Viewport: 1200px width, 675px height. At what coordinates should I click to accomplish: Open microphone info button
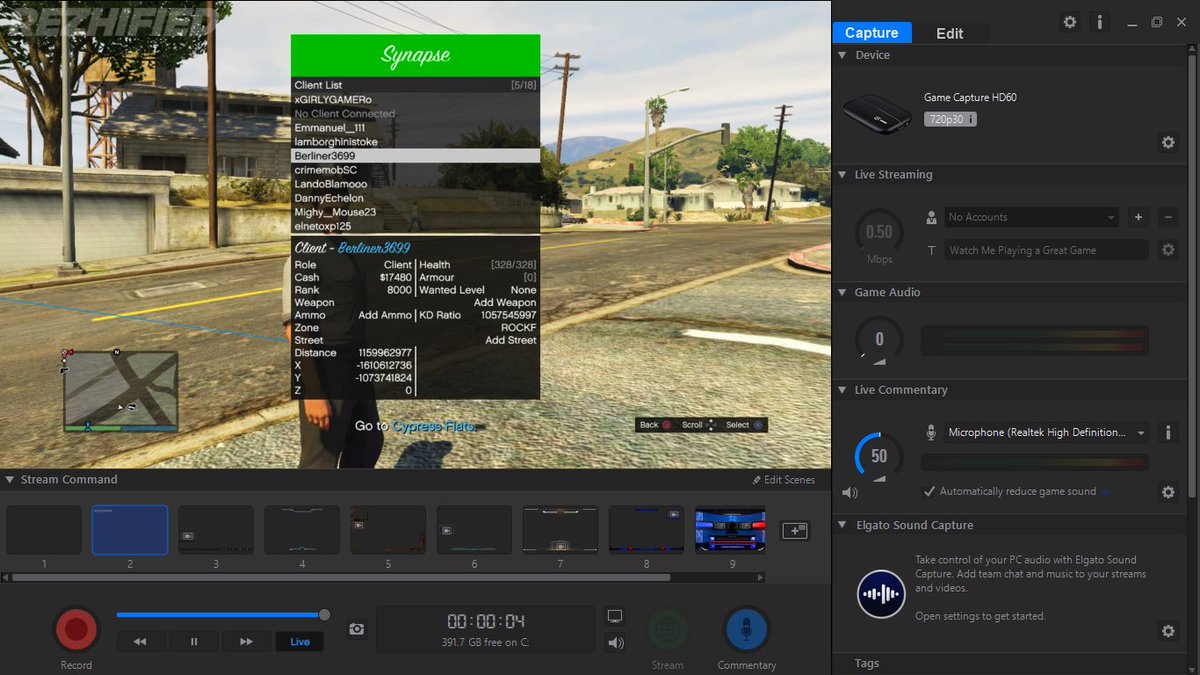[x=1167, y=432]
